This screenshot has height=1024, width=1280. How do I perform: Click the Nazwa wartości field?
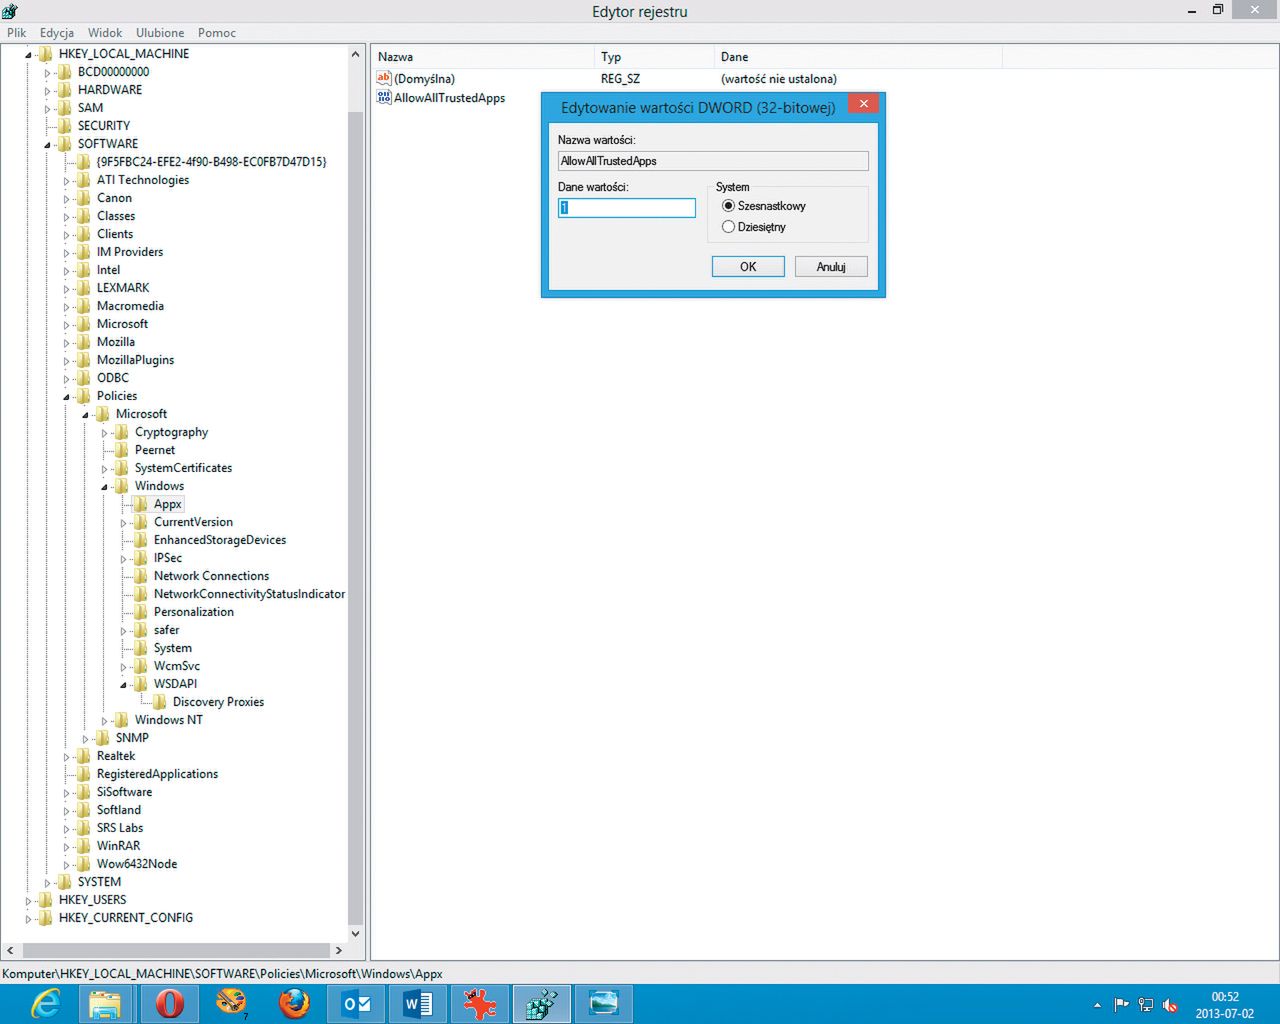tap(713, 161)
